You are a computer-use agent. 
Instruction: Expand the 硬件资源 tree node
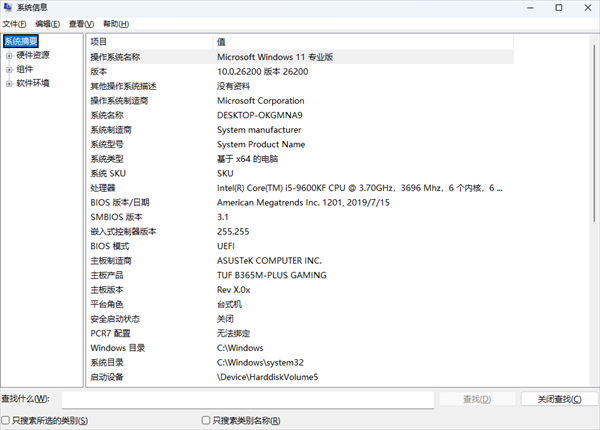(9, 56)
